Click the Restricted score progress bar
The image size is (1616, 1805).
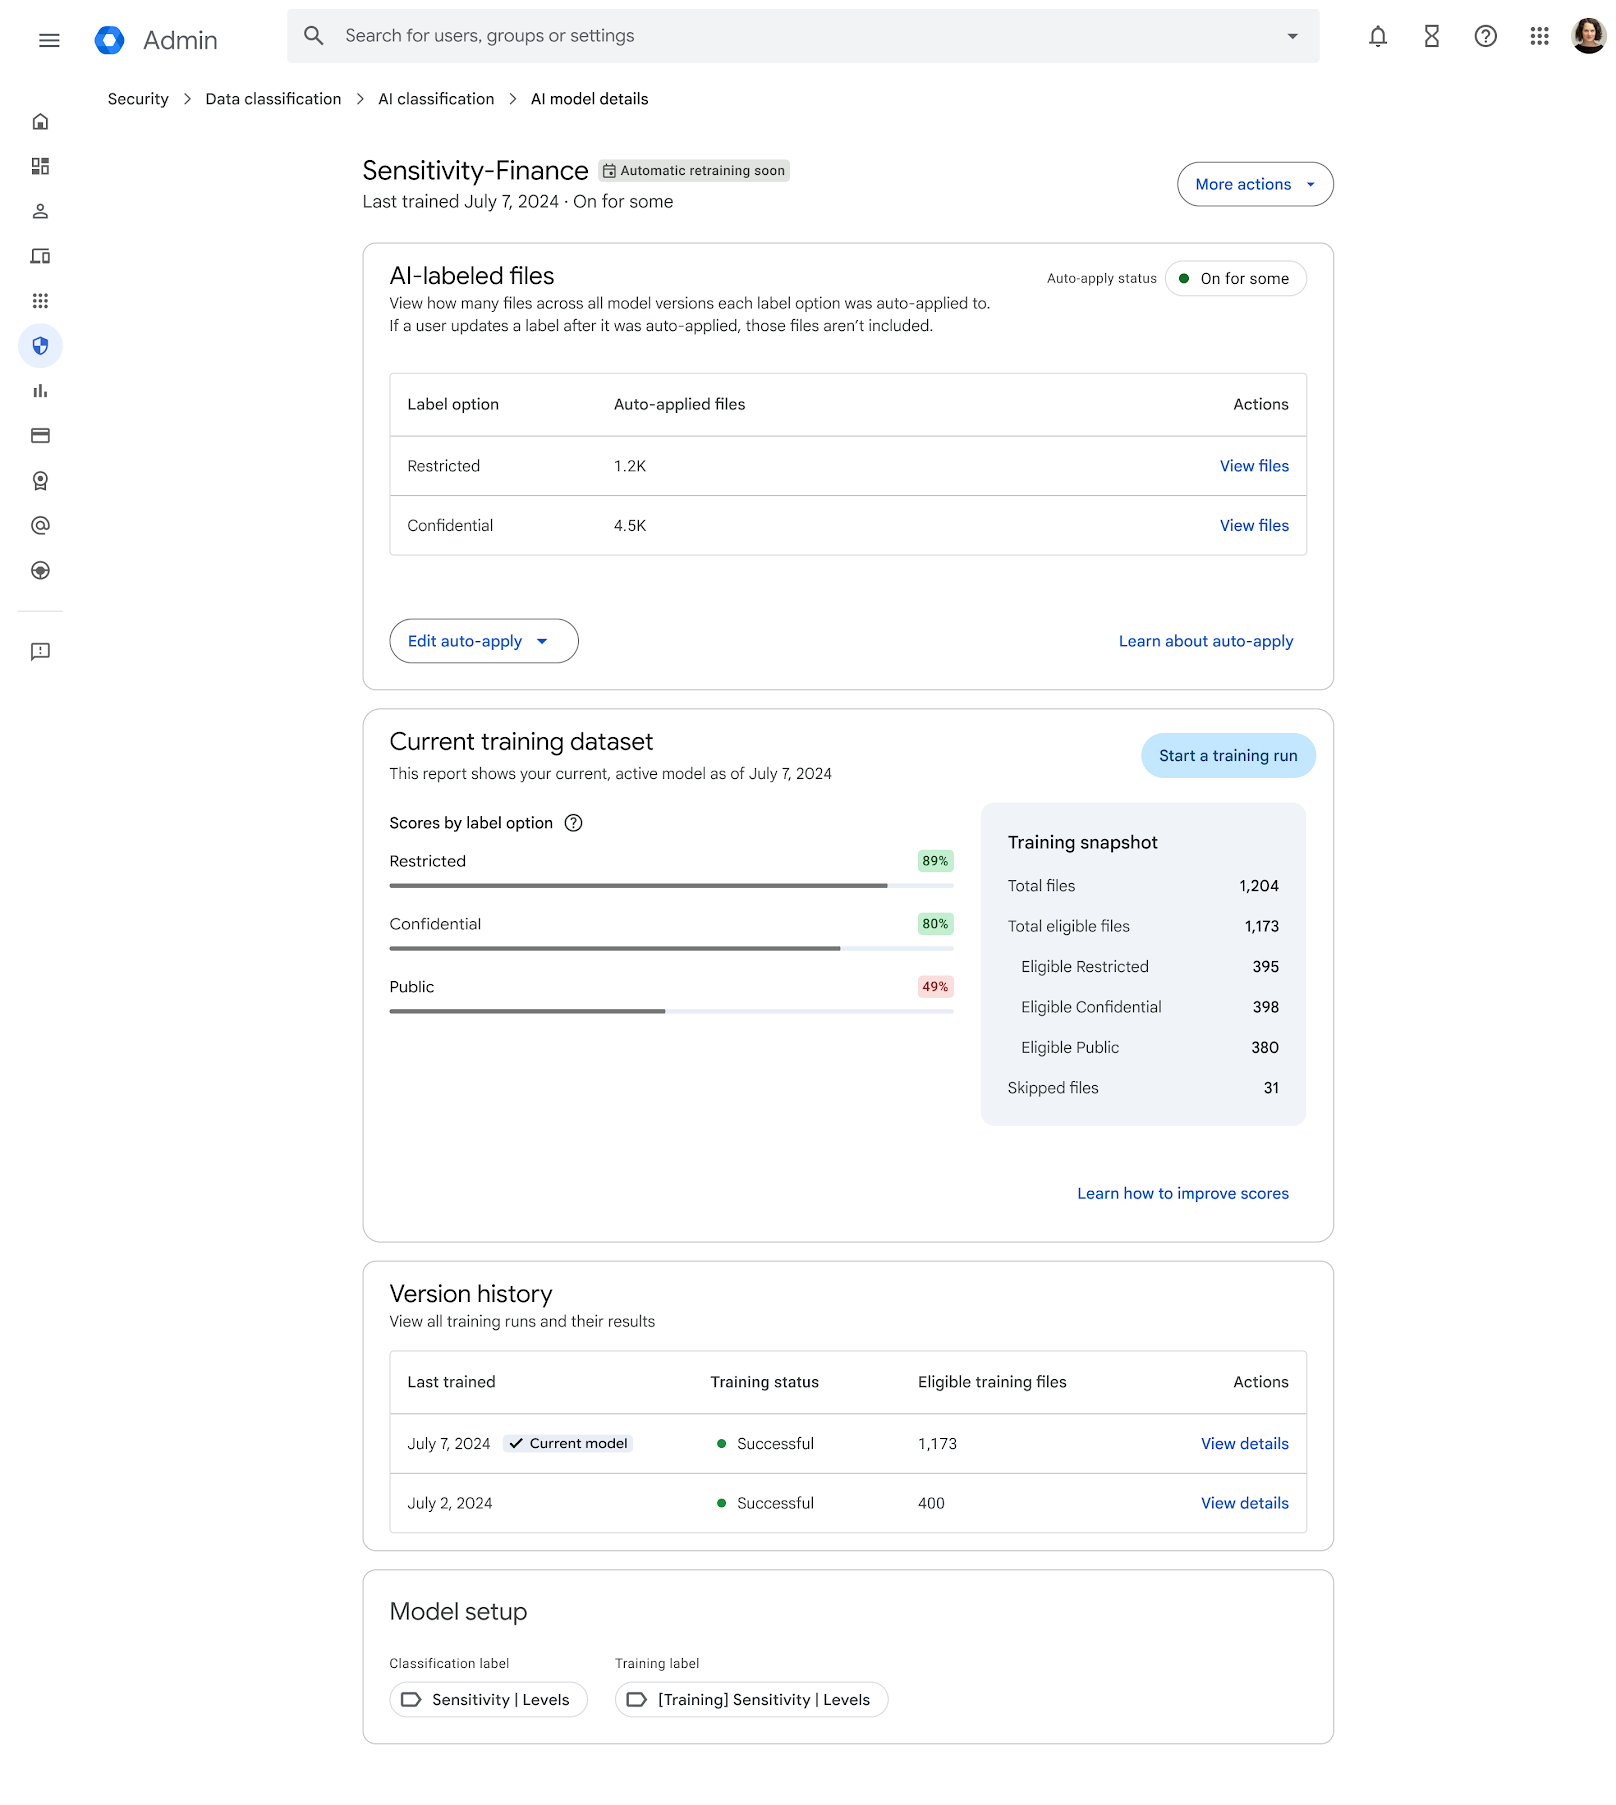671,886
